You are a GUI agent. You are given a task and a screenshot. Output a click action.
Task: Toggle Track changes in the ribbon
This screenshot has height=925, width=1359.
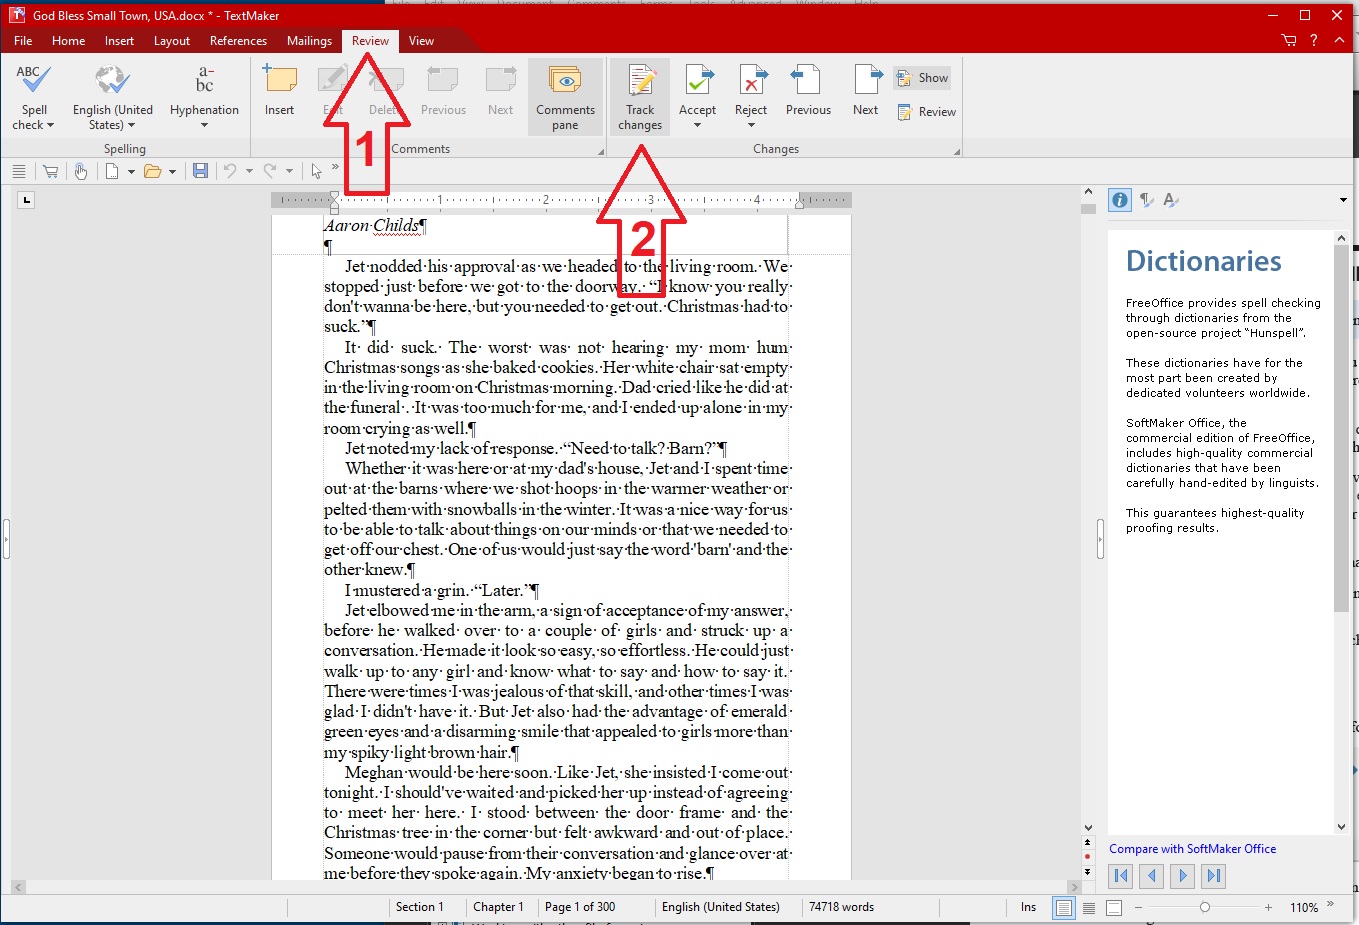[640, 97]
